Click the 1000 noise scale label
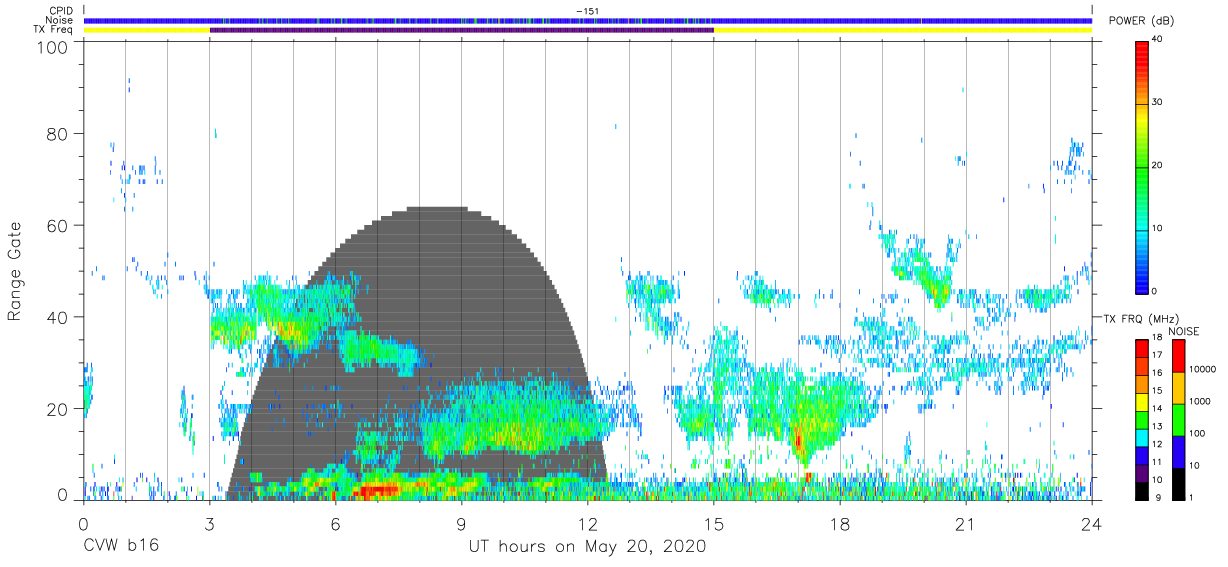The width and height of the screenshot is (1228, 567). click(x=1202, y=401)
